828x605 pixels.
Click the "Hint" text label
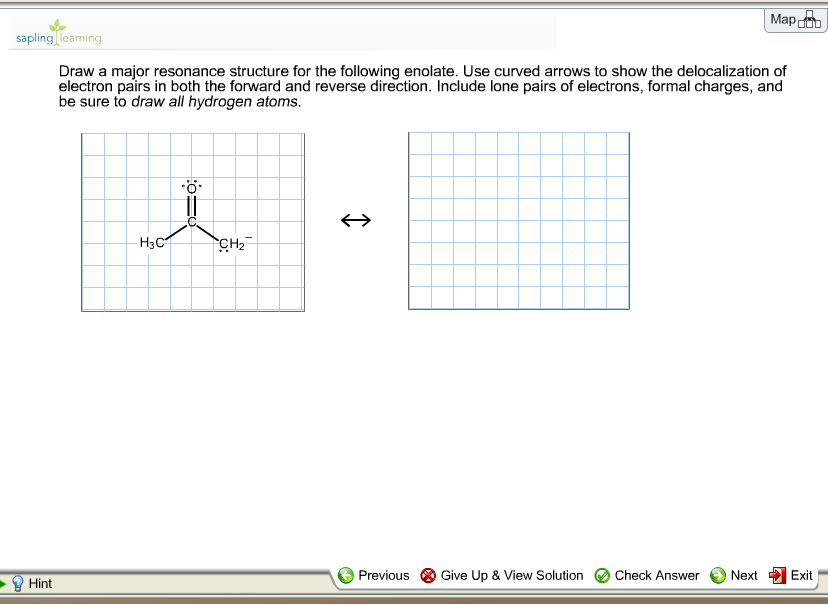coord(39,583)
